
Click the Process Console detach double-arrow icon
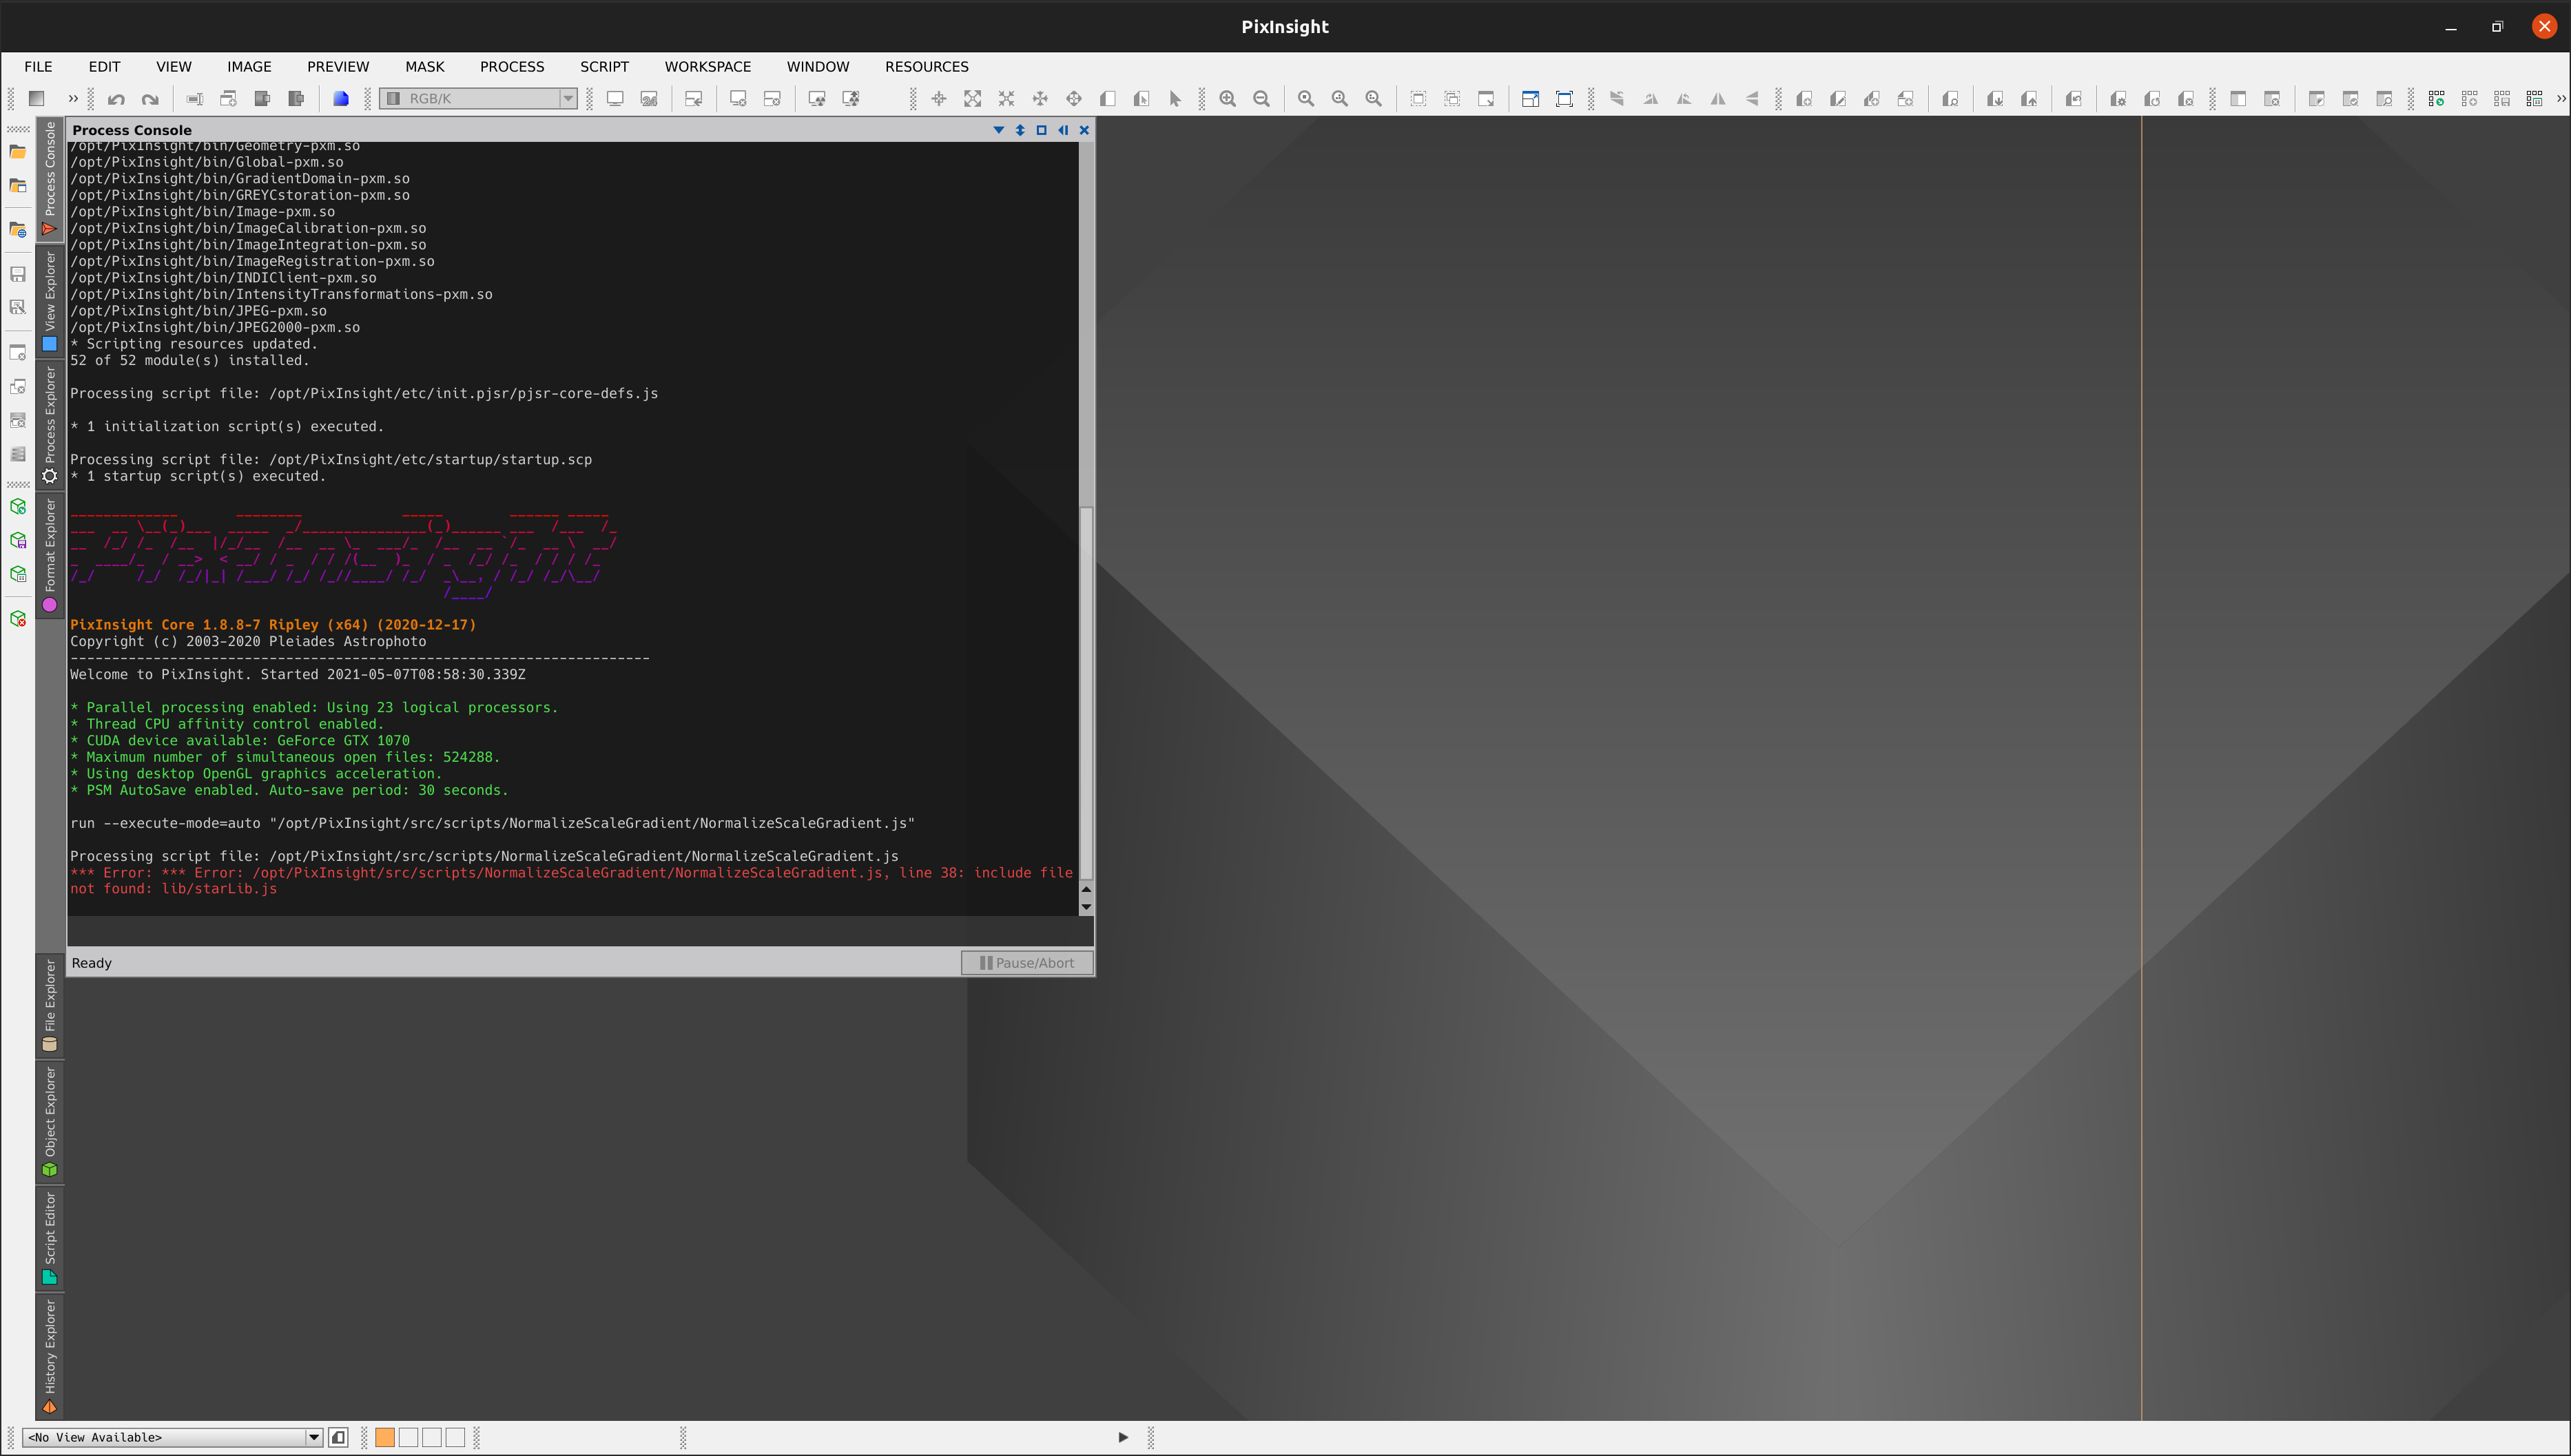tap(1019, 130)
